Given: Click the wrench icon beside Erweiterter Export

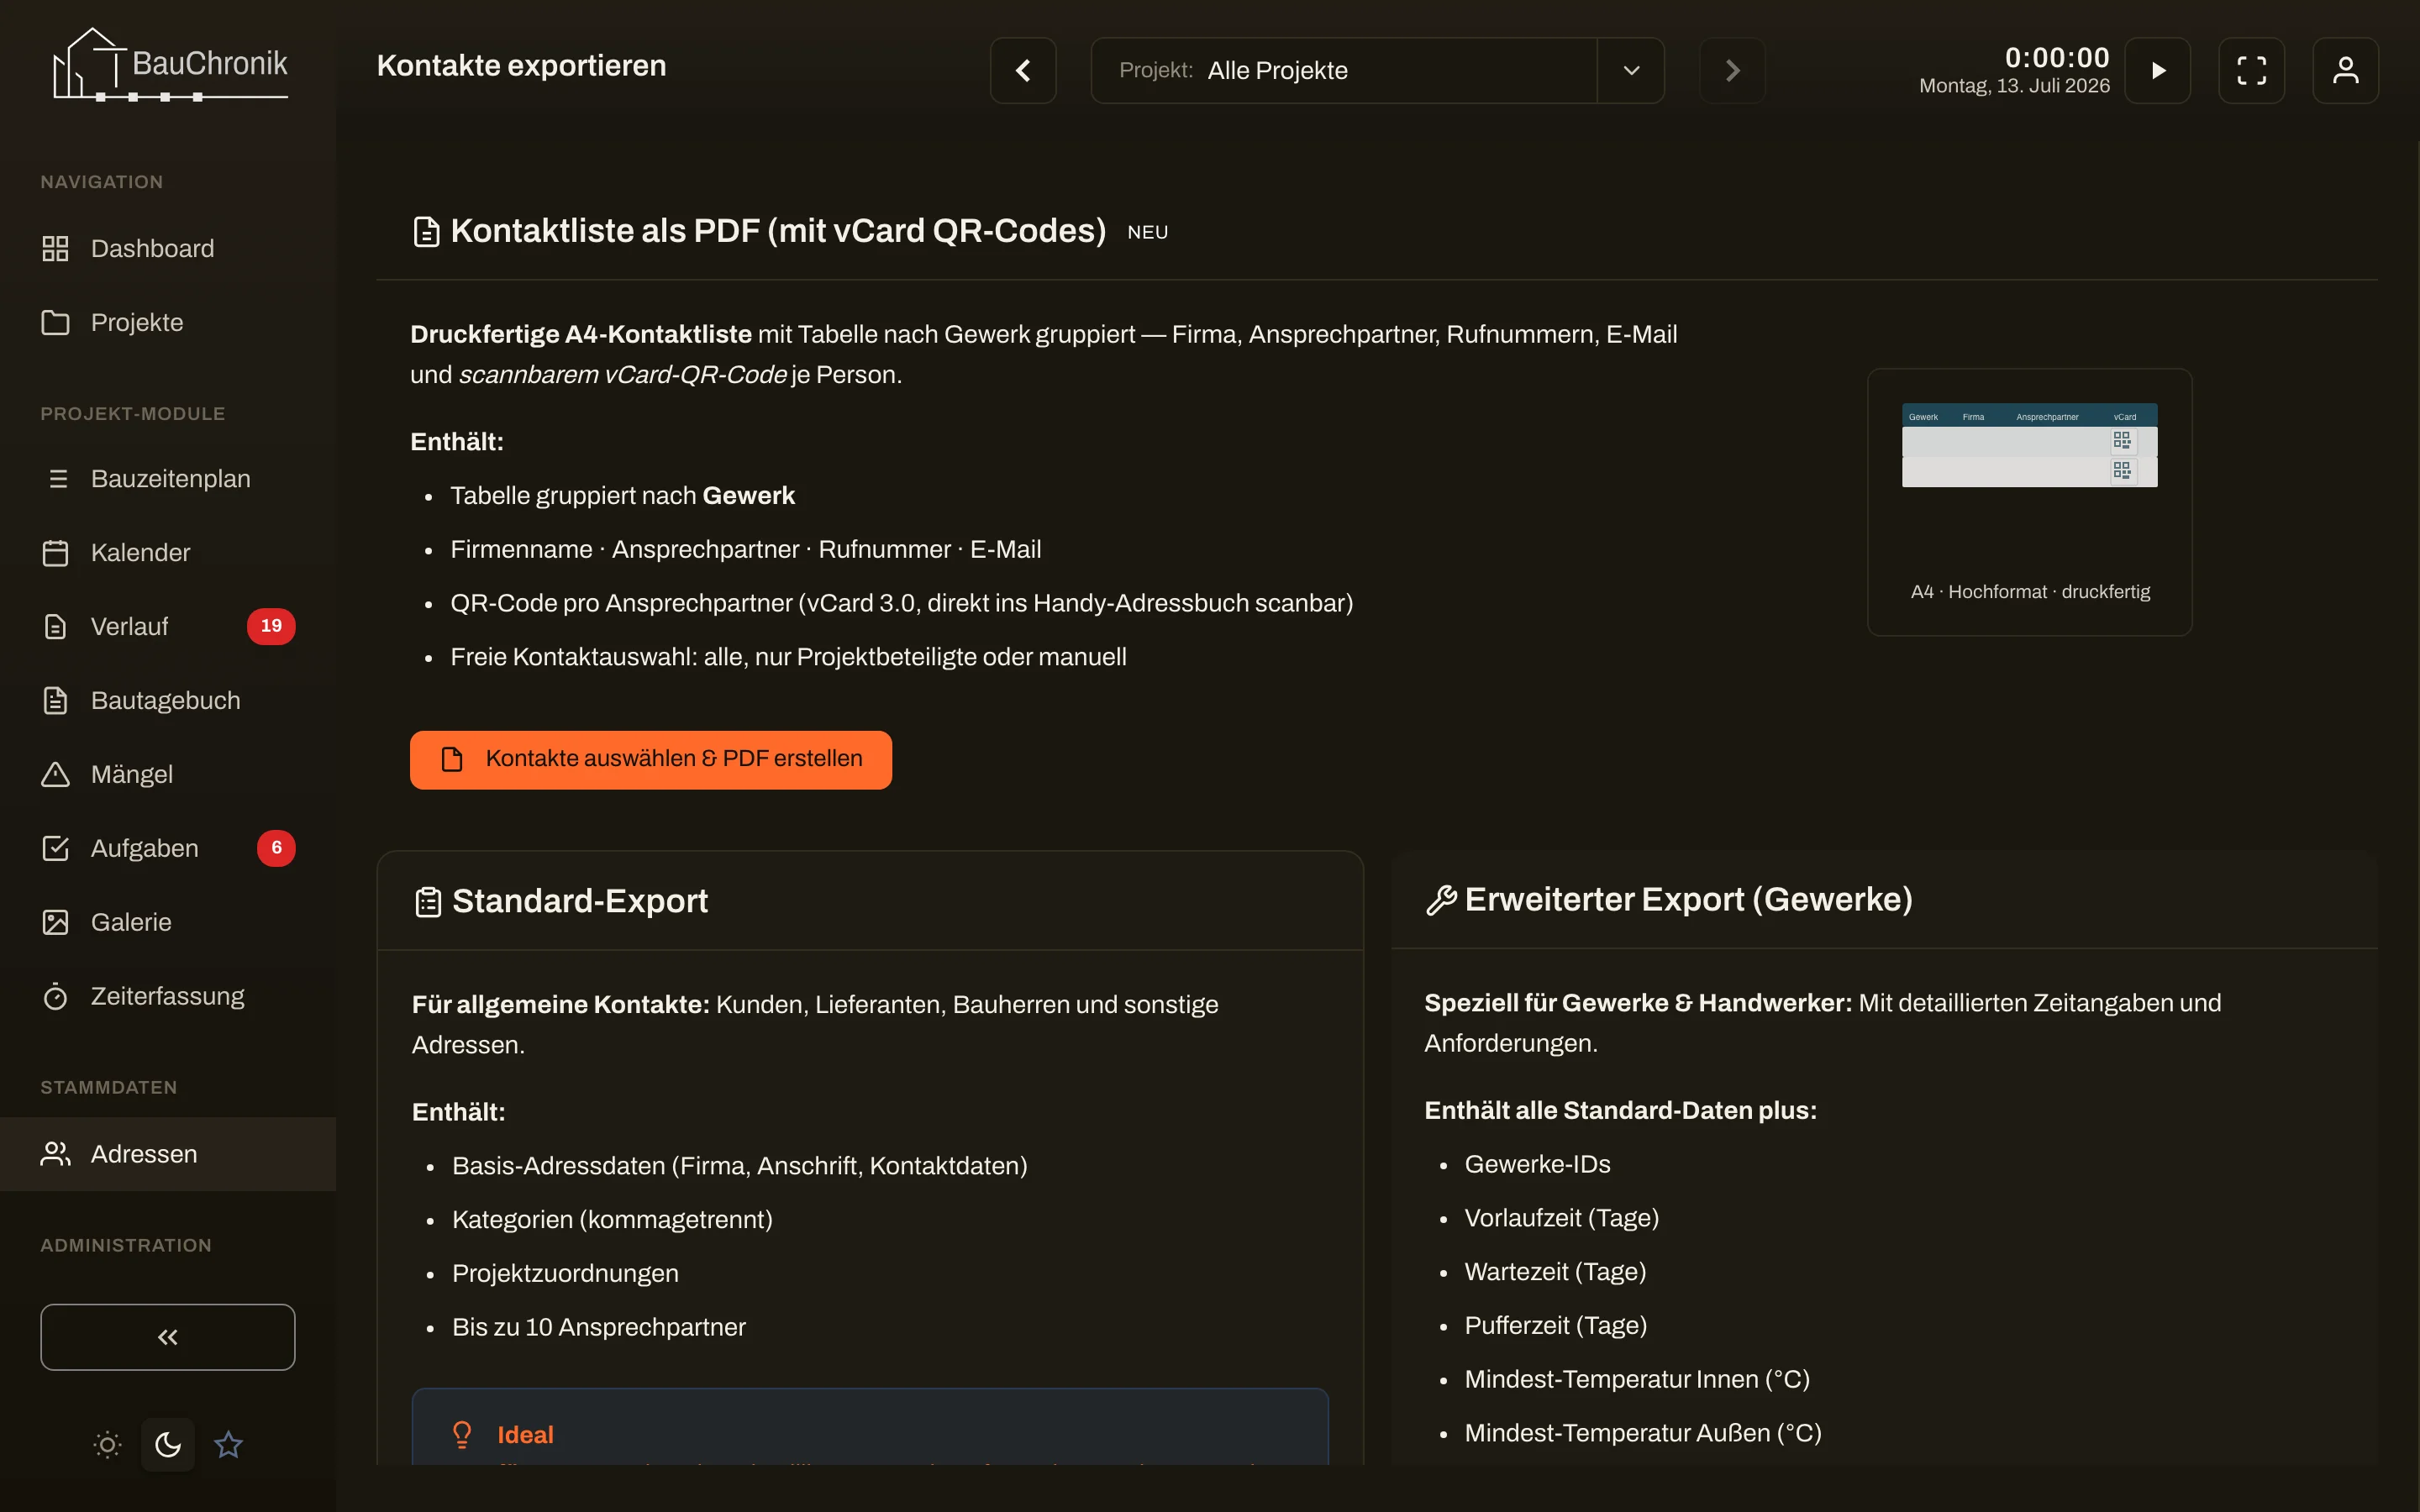Looking at the screenshot, I should (x=1440, y=901).
